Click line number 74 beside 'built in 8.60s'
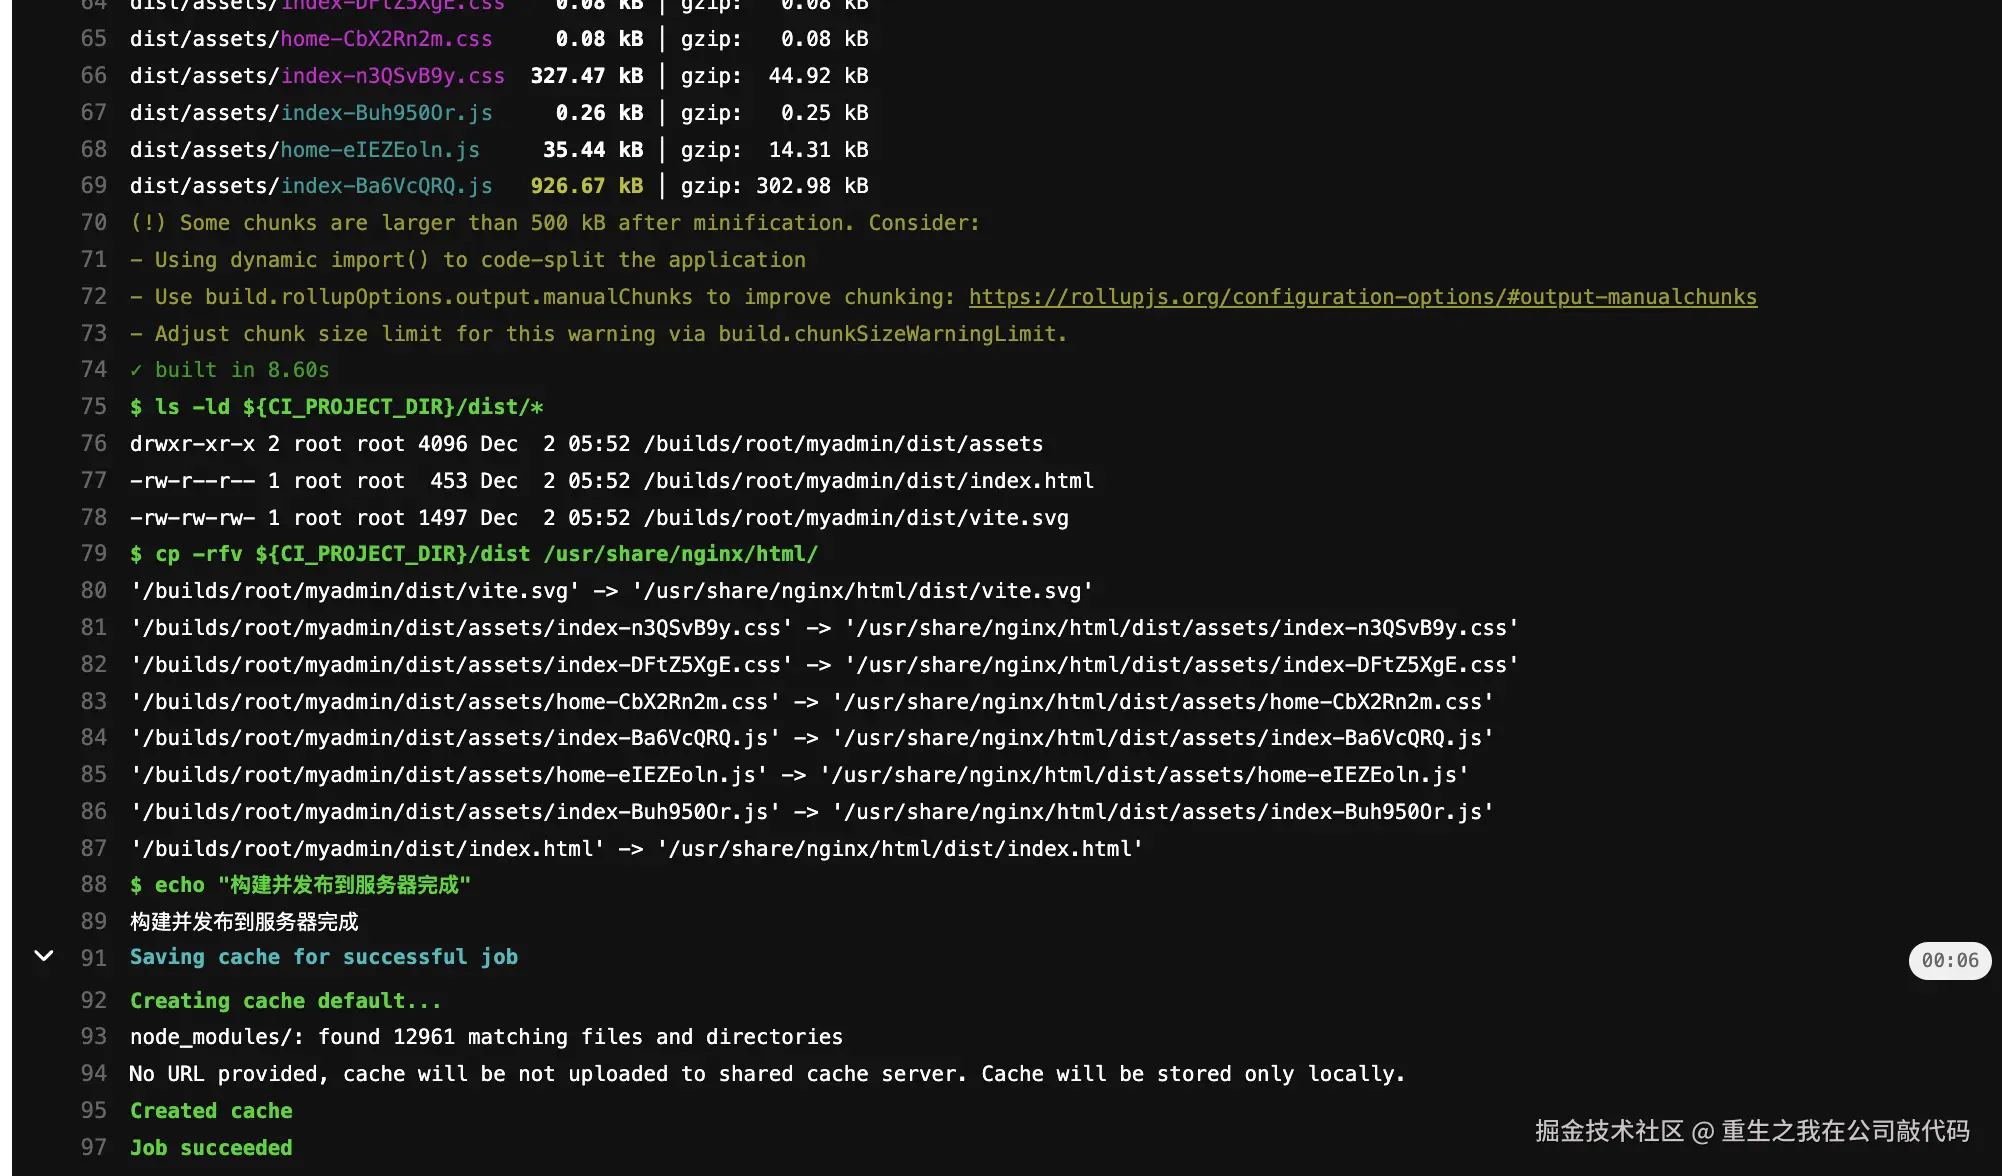The image size is (2002, 1176). [93, 370]
